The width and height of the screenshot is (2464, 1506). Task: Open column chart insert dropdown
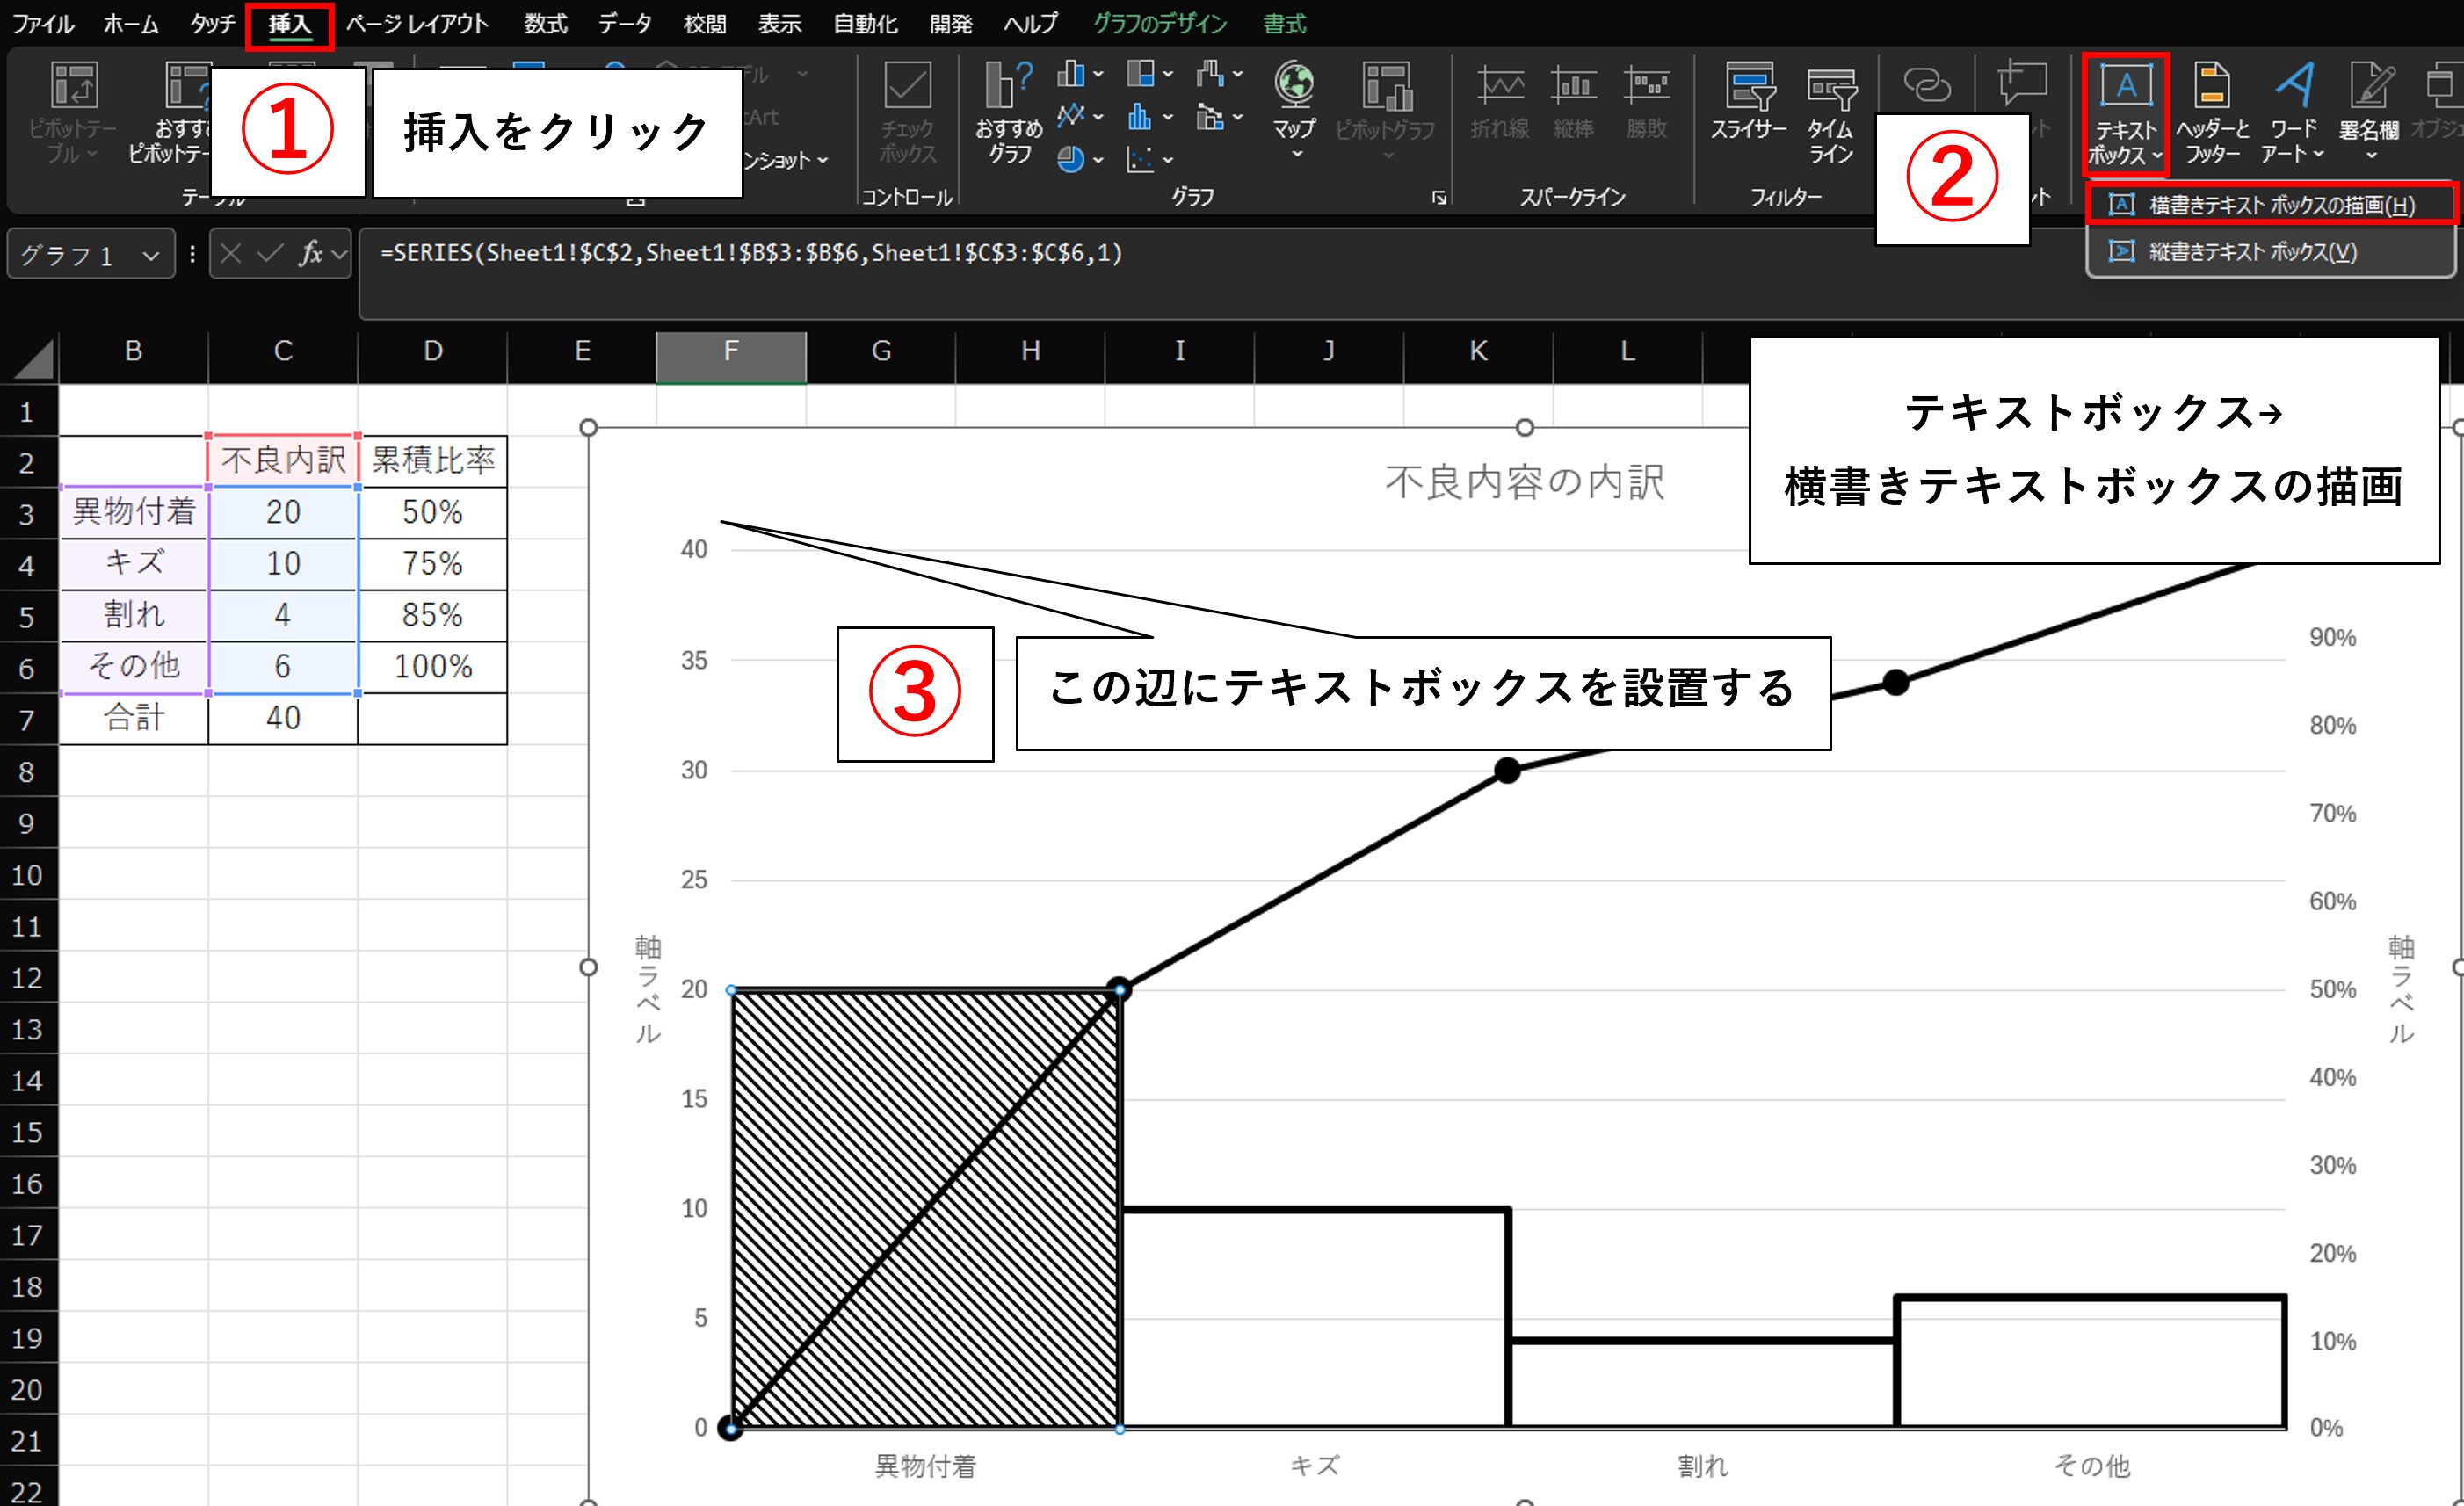click(x=1080, y=74)
